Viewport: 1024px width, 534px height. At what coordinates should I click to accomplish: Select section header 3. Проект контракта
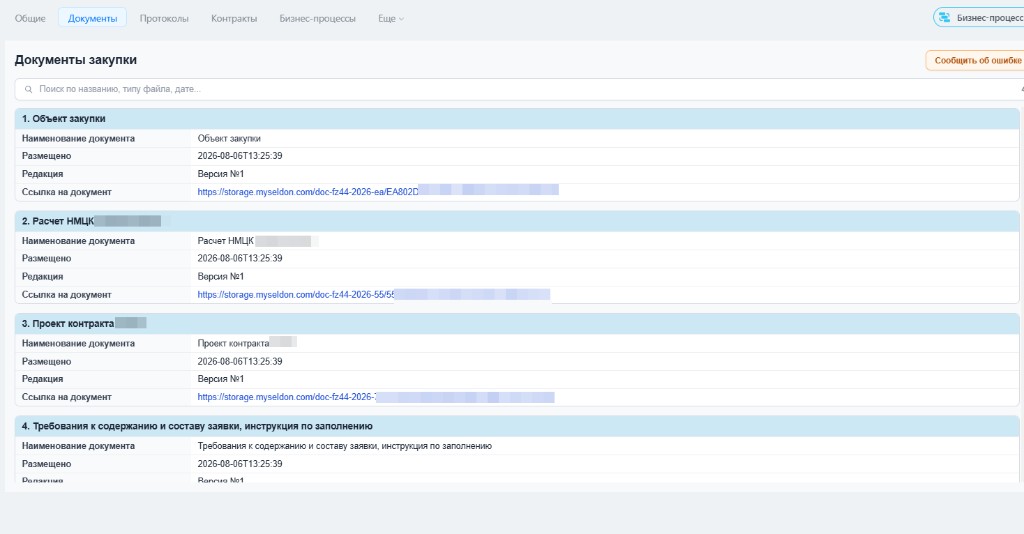(517, 324)
